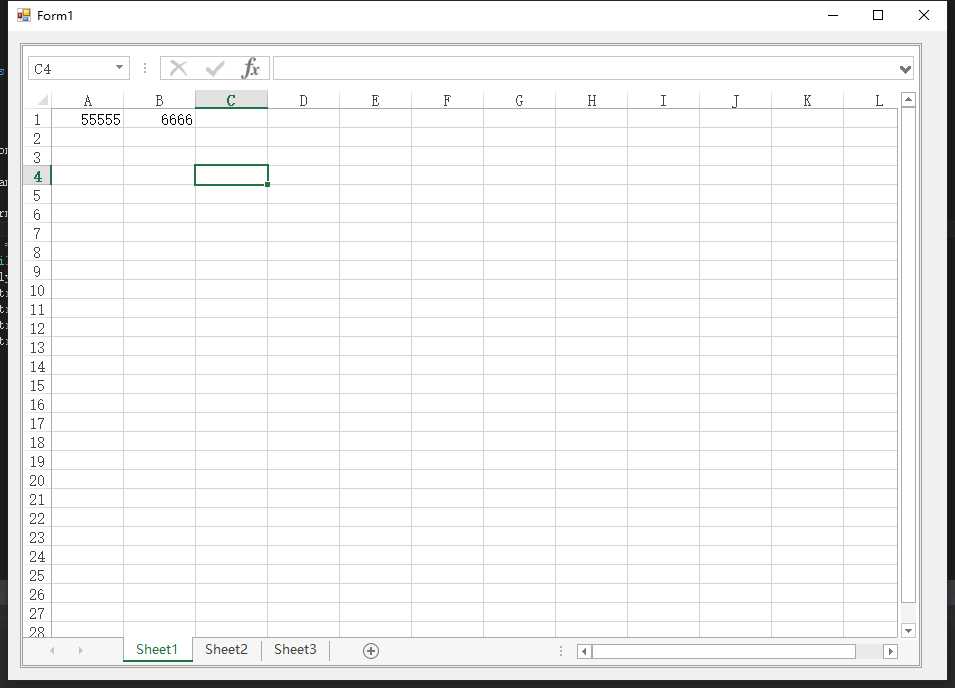955x688 pixels.
Task: Close the Form1 window
Action: [x=923, y=15]
